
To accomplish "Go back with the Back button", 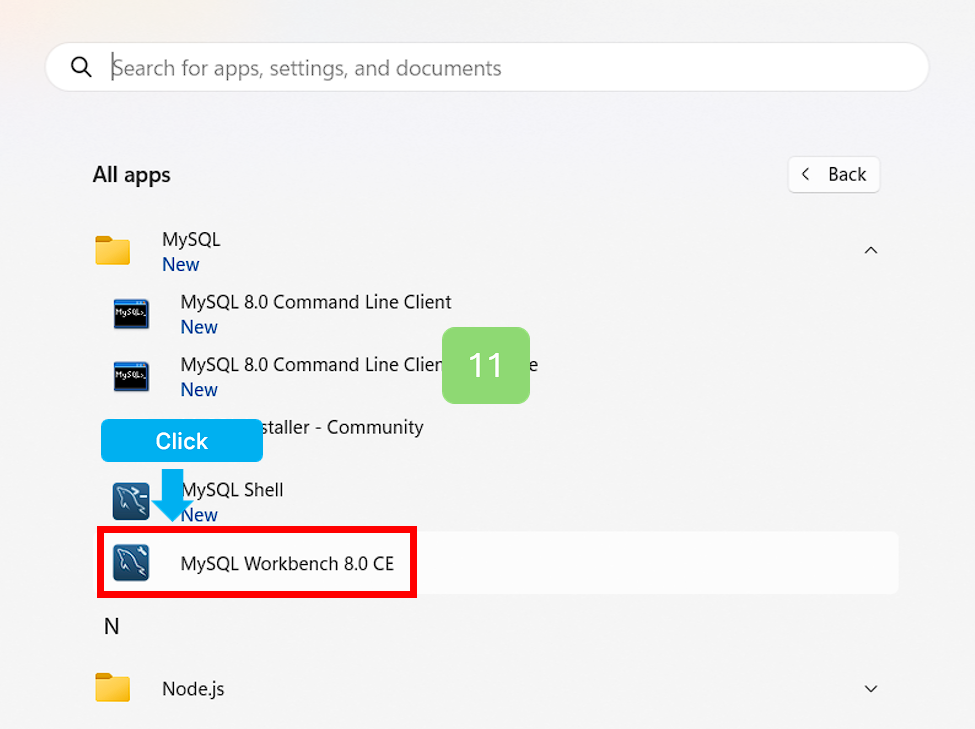I will tap(833, 174).
